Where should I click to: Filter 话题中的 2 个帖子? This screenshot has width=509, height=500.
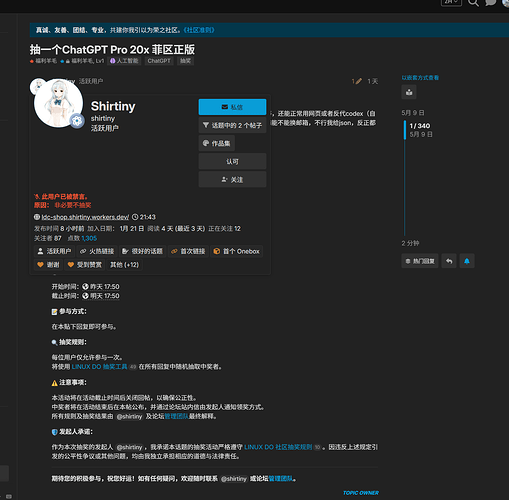232,125
